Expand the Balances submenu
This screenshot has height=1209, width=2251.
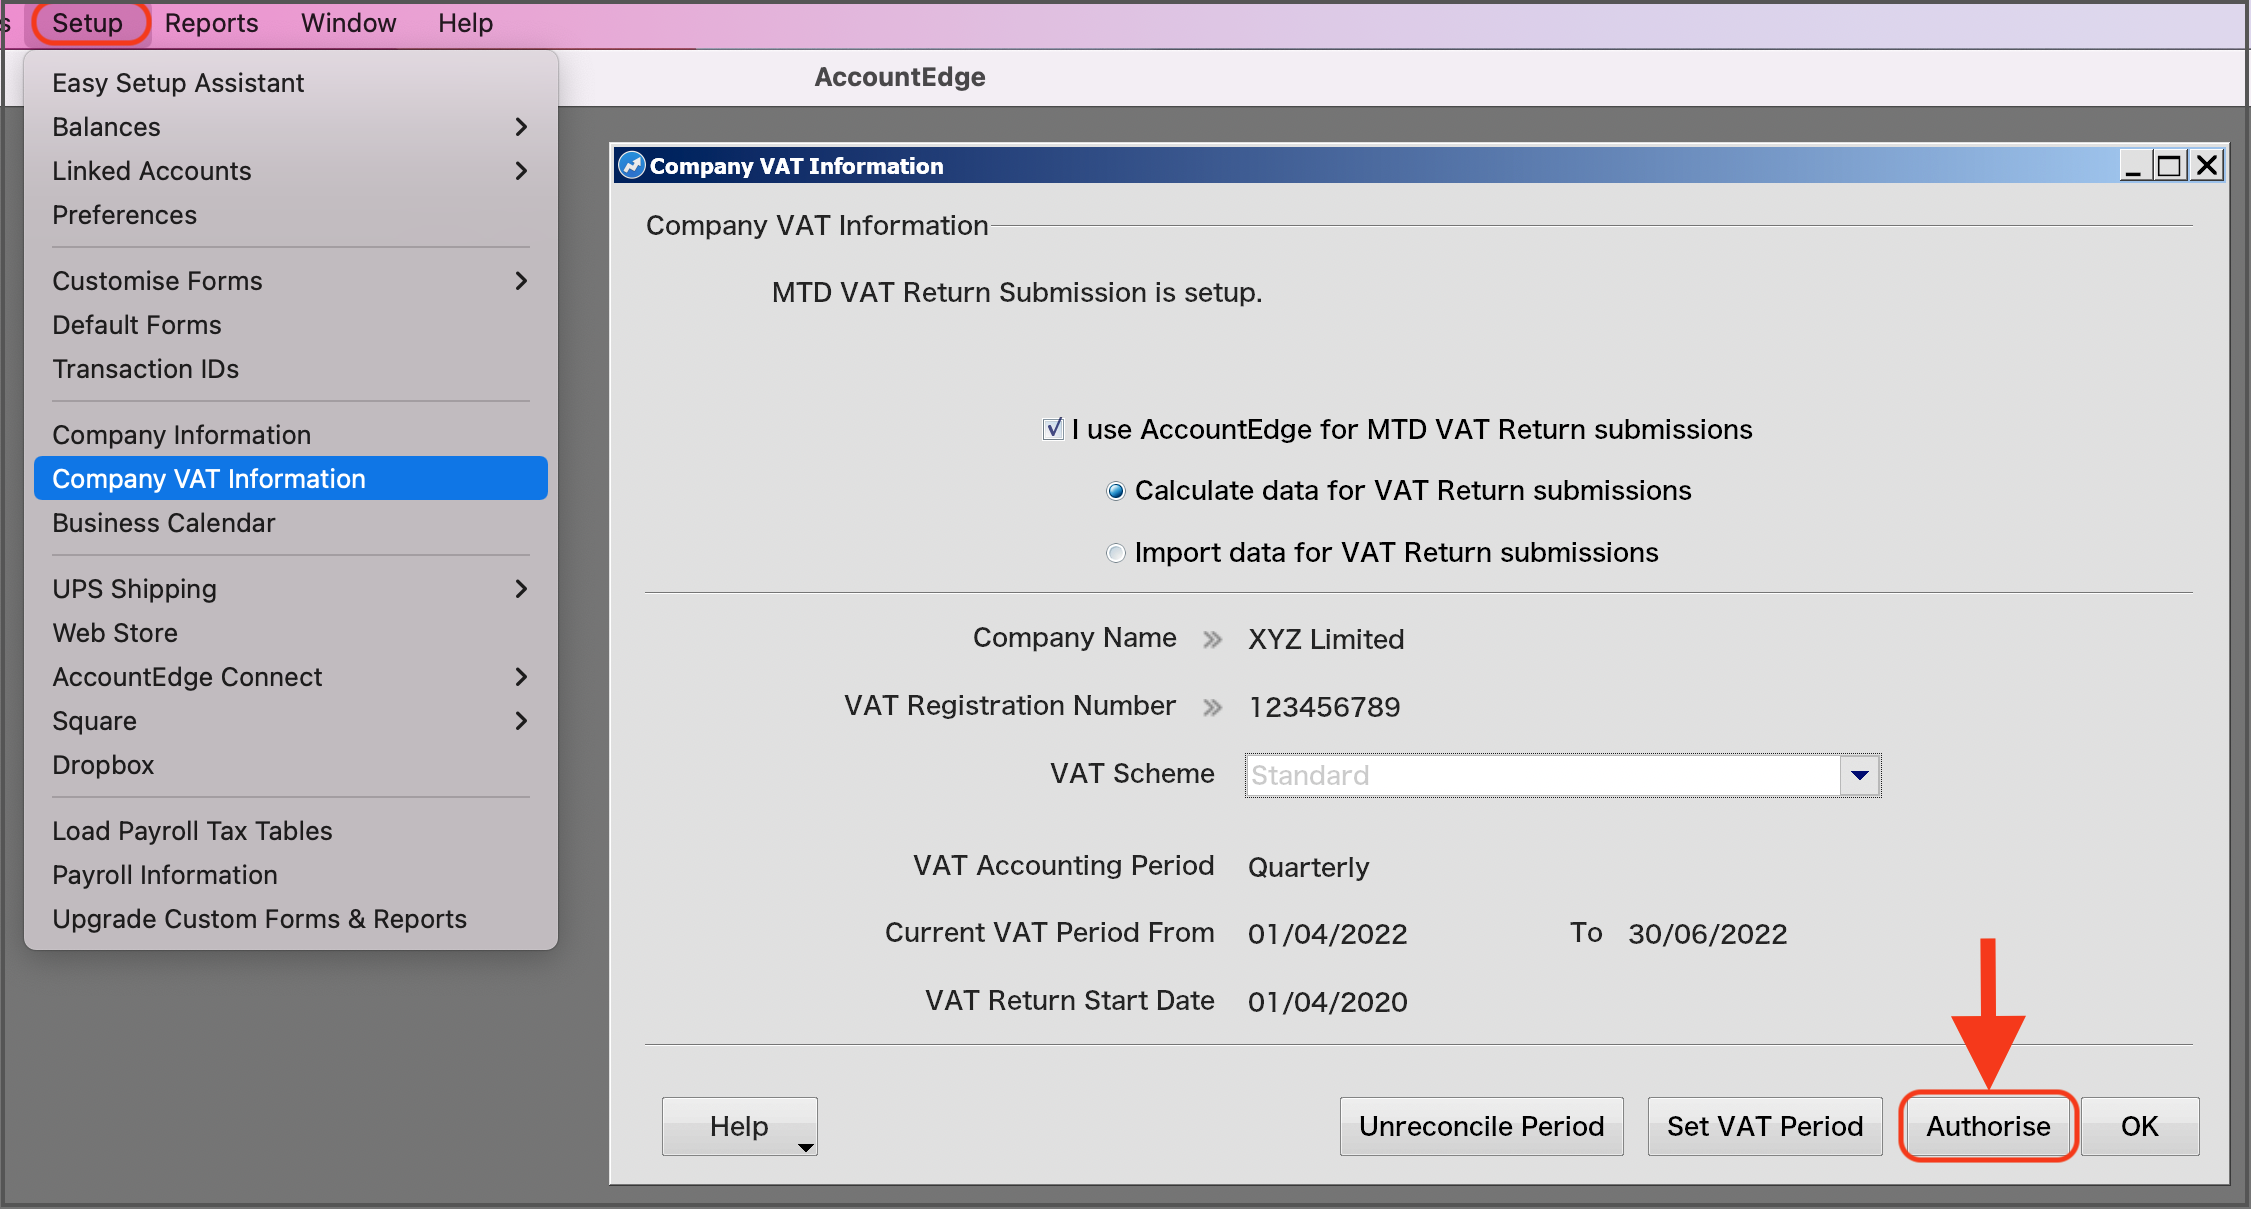point(521,127)
